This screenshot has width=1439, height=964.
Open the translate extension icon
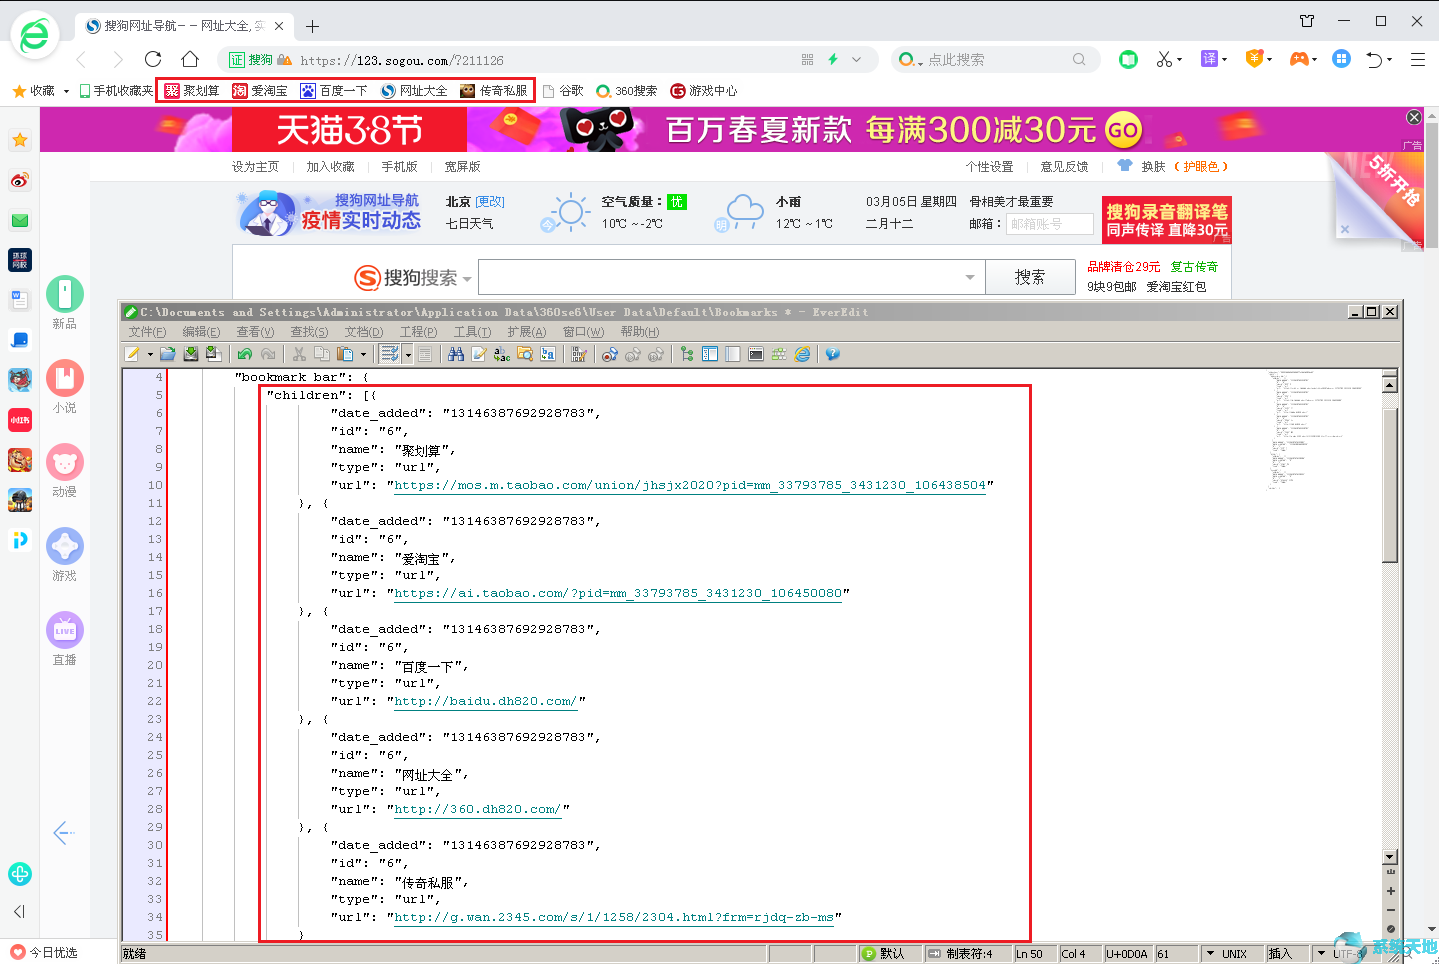pyautogui.click(x=1209, y=59)
